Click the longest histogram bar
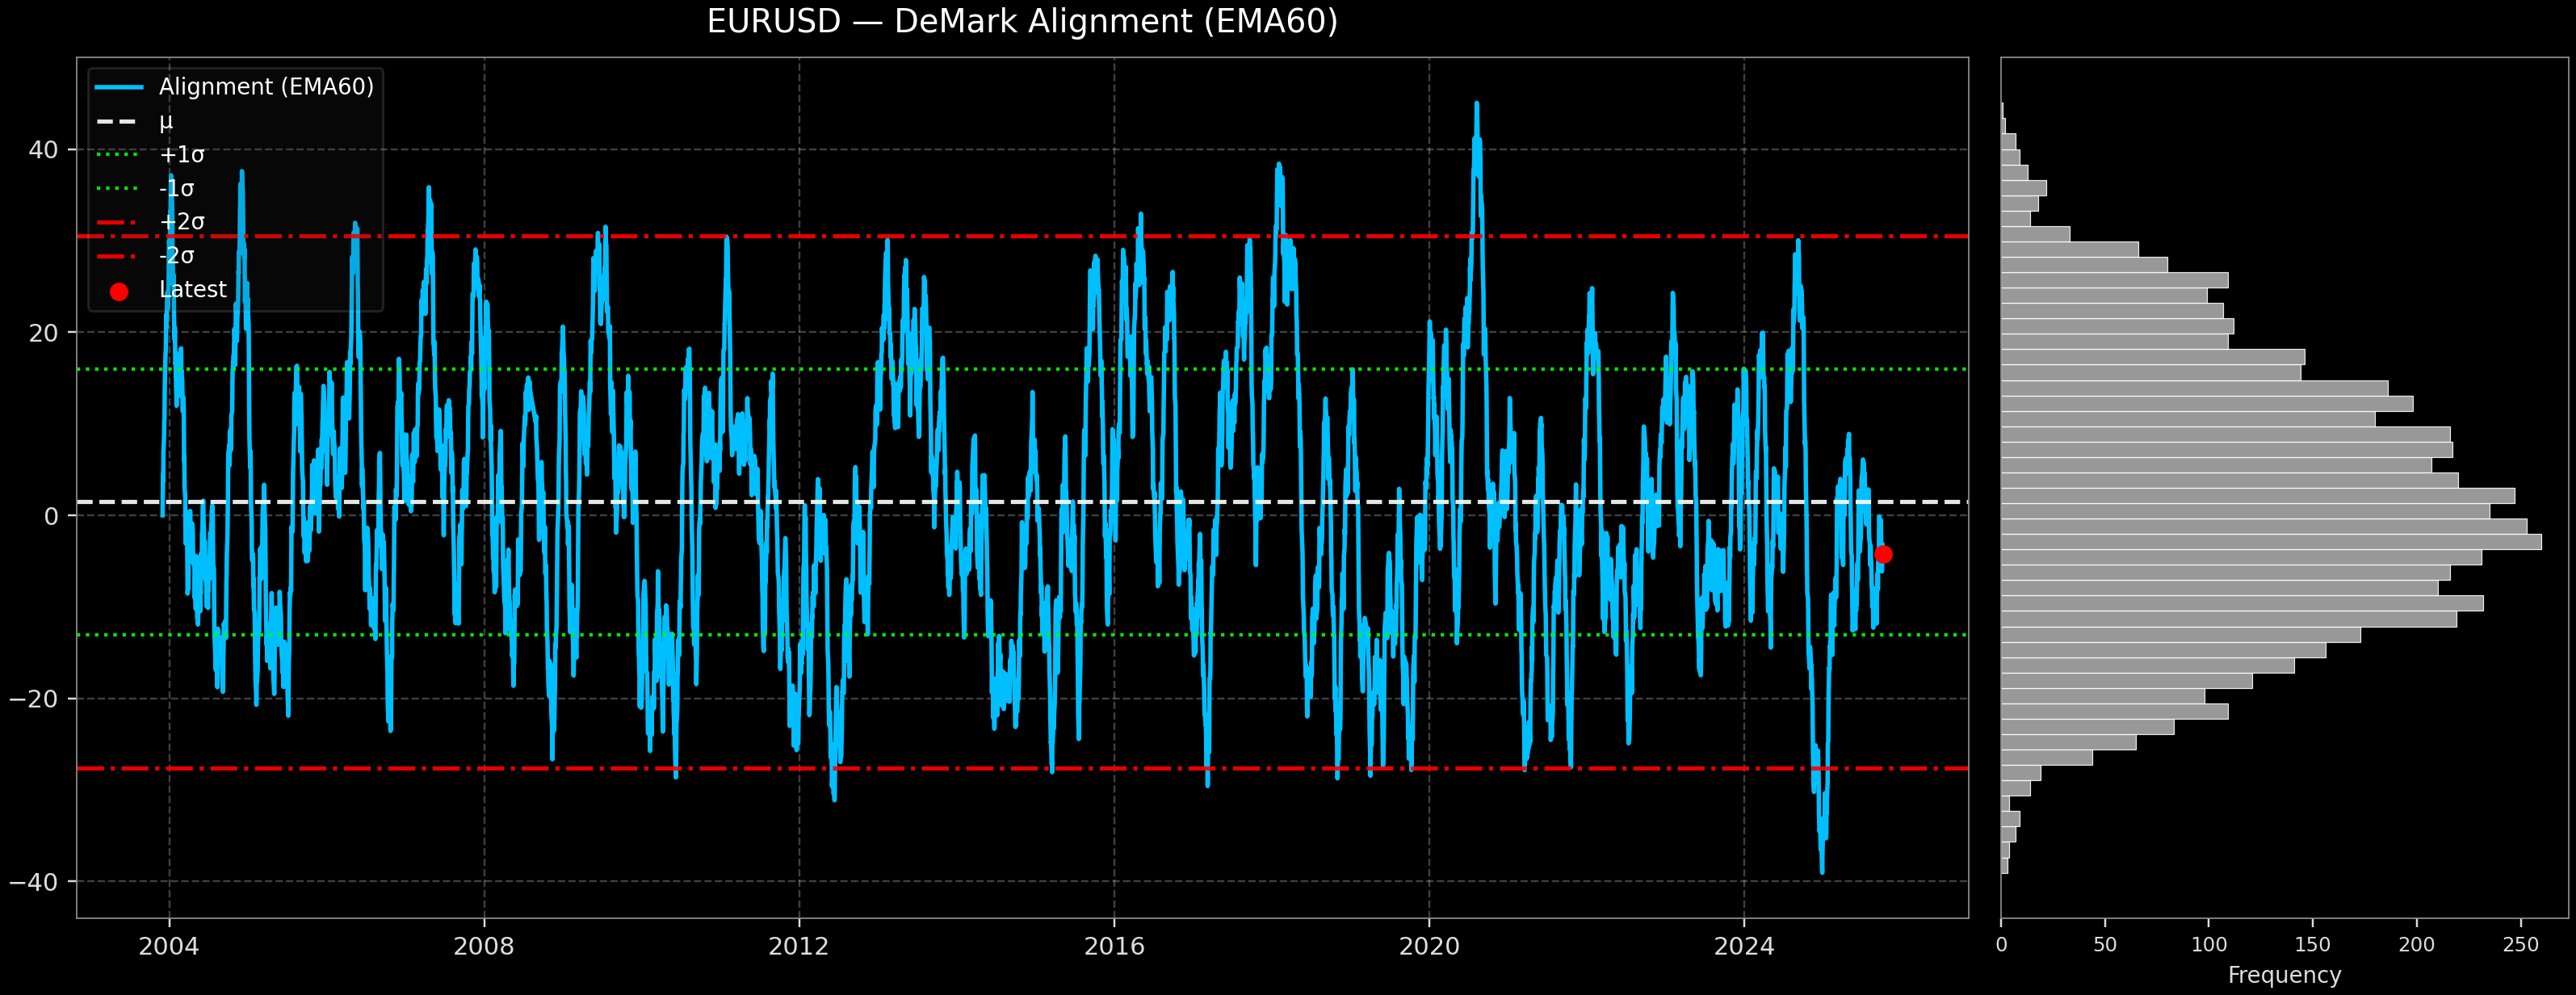 (2270, 542)
